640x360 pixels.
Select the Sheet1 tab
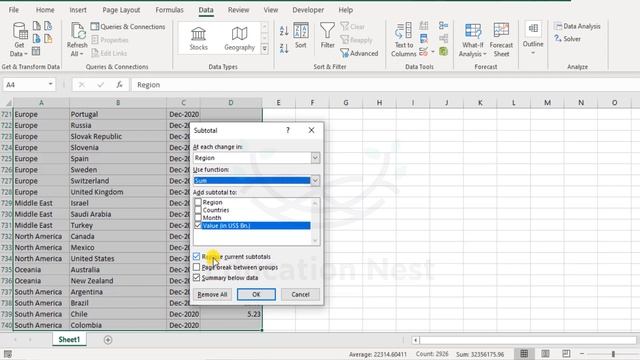[69, 340]
